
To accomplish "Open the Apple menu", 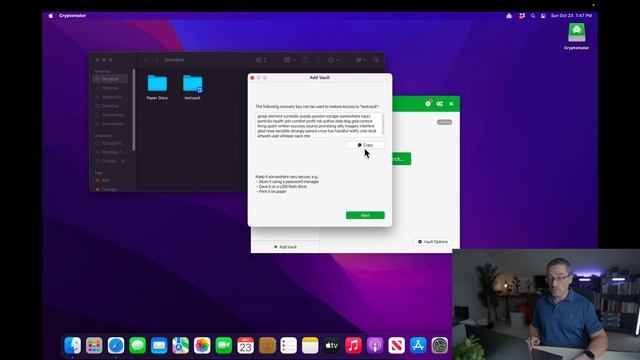I will tap(51, 16).
